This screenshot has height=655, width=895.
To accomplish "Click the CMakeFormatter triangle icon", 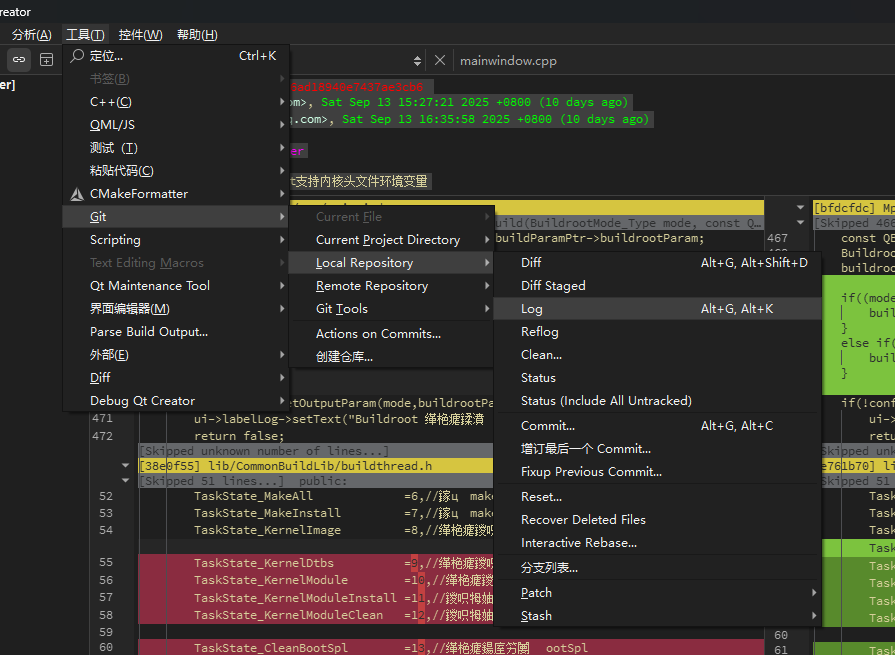I will [x=77, y=194].
